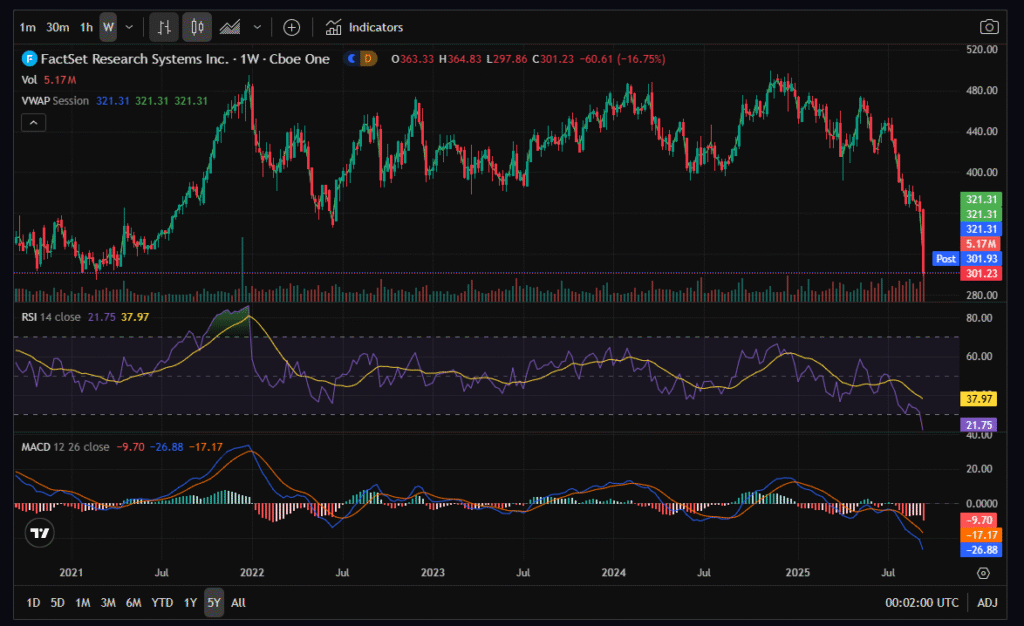
Task: Open chart settings gear near time axis
Action: tap(983, 573)
